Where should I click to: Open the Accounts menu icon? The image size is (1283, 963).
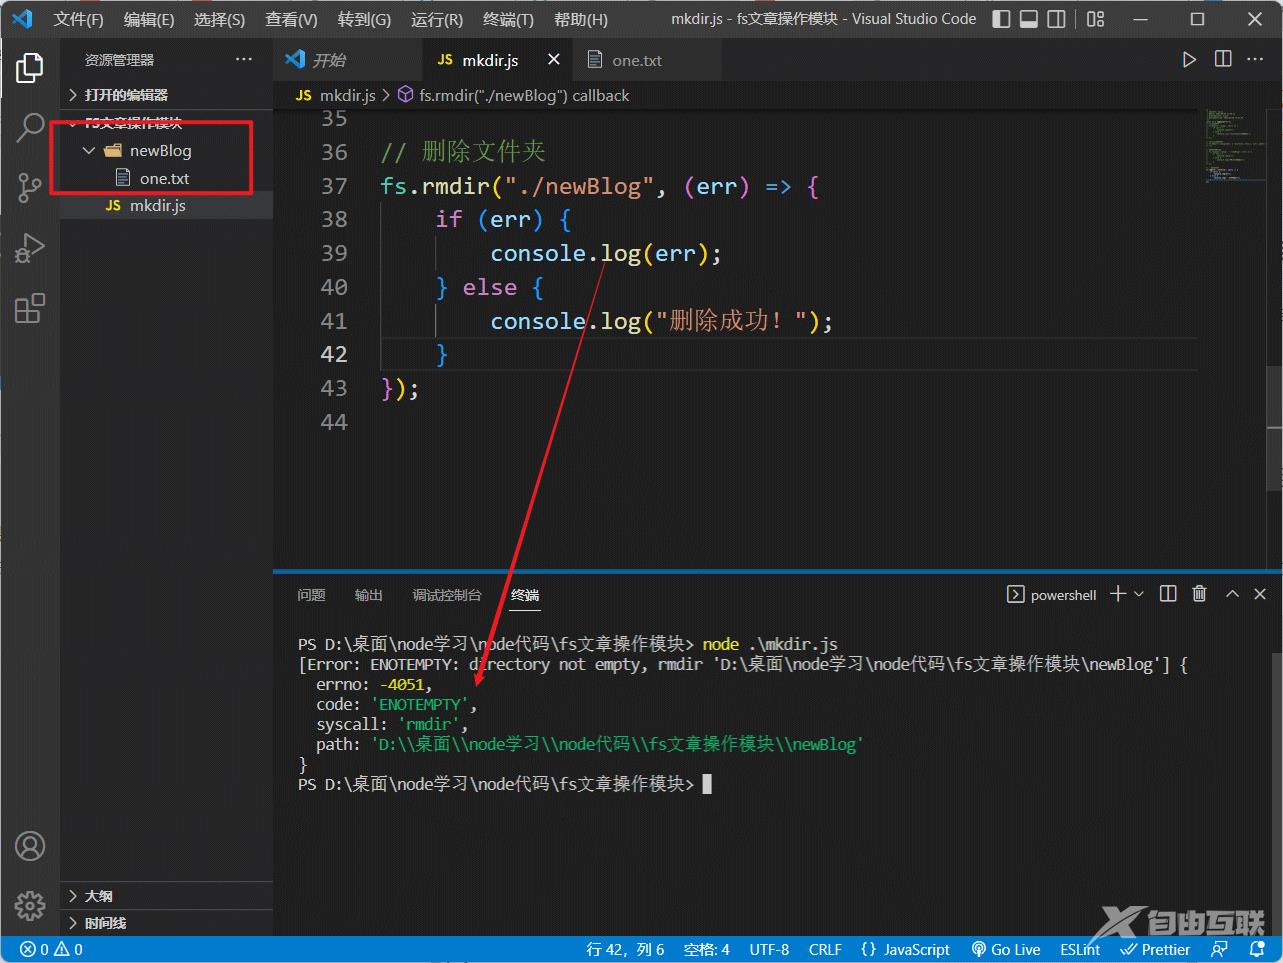[30, 846]
